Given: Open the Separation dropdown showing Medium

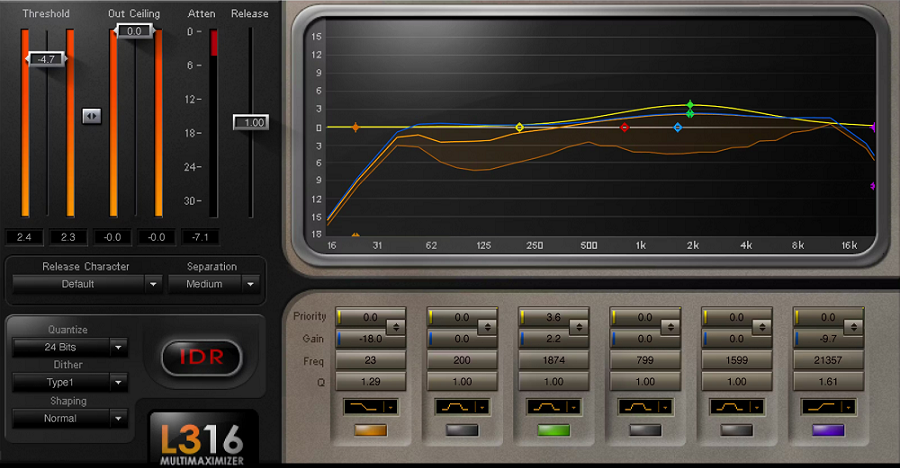Looking at the screenshot, I should pos(214,284).
